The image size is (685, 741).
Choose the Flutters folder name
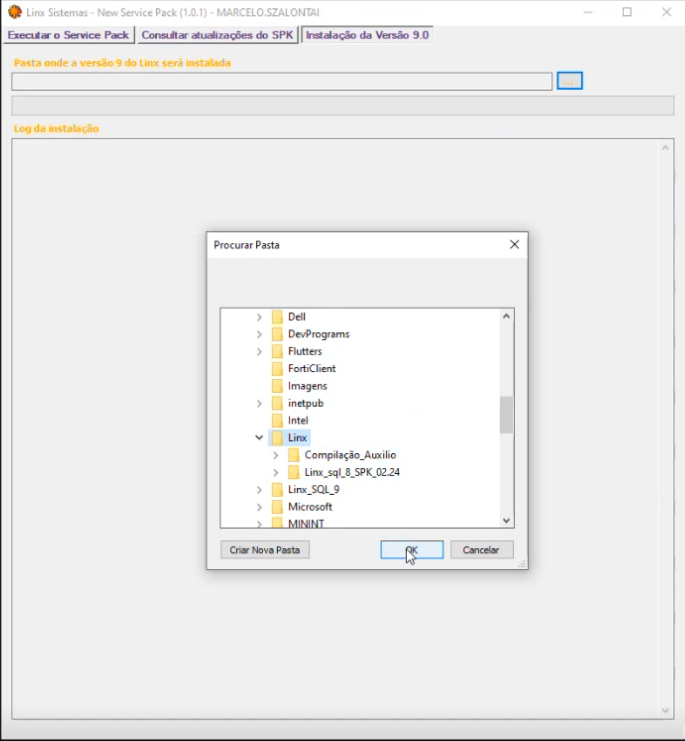305,351
